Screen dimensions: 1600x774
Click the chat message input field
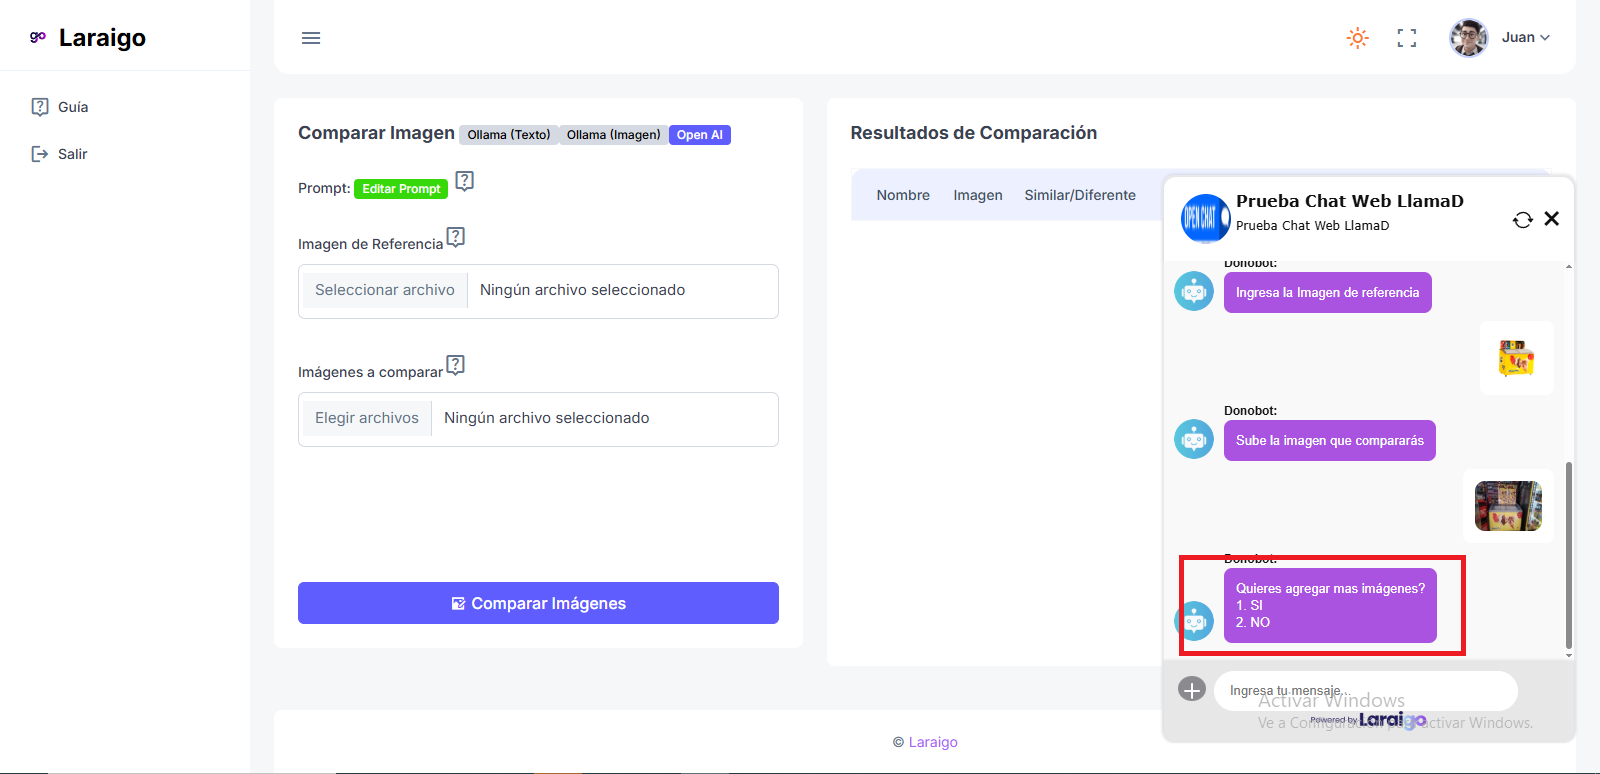(x=1365, y=690)
